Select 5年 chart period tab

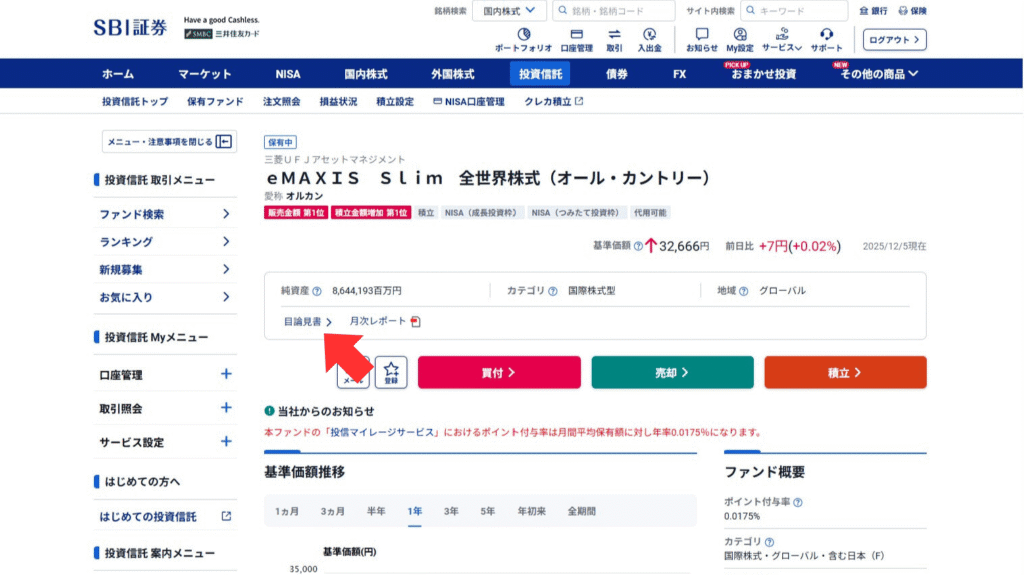tap(488, 511)
